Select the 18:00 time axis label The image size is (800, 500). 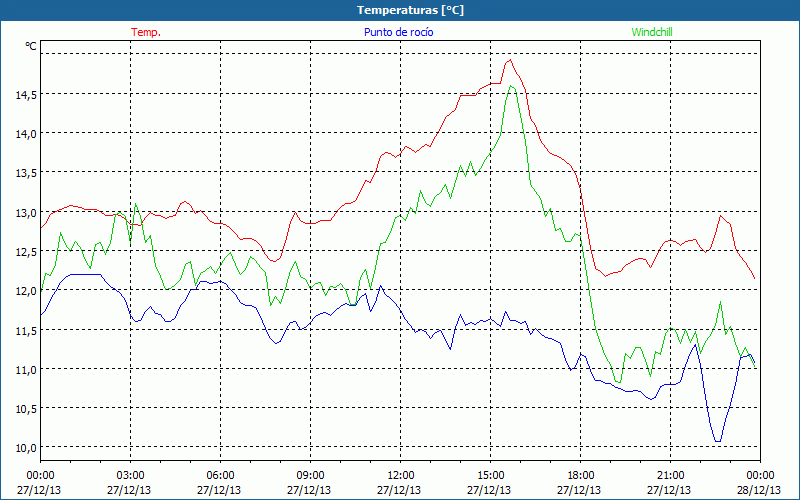pyautogui.click(x=581, y=475)
